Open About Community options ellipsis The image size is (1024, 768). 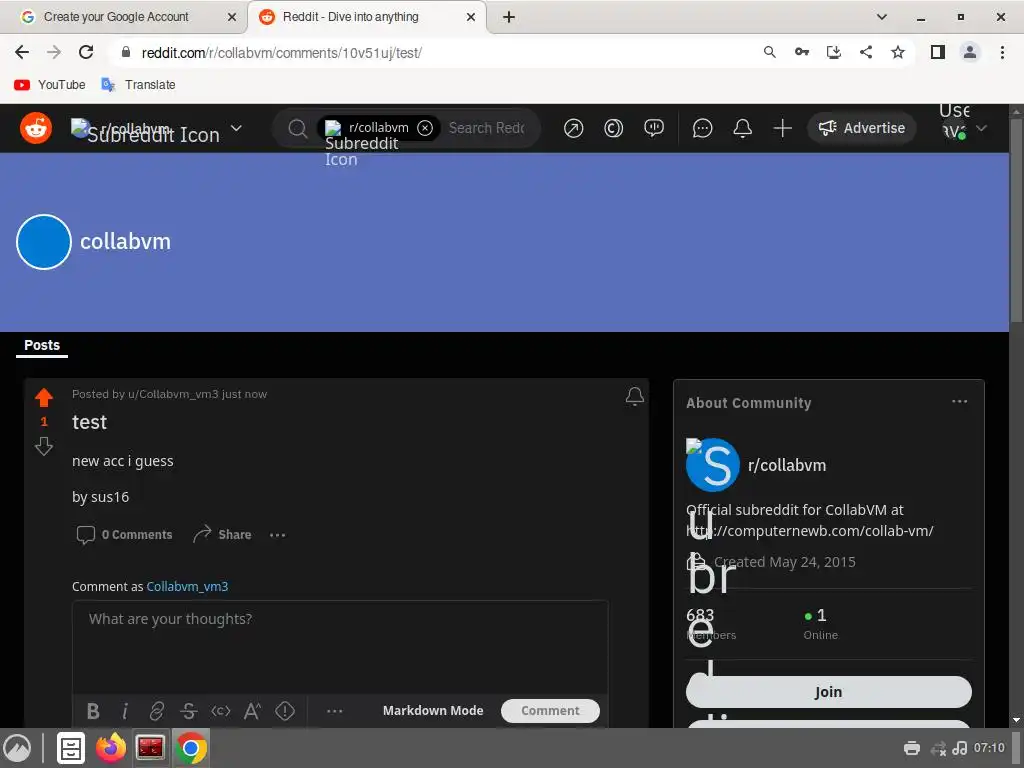(959, 402)
